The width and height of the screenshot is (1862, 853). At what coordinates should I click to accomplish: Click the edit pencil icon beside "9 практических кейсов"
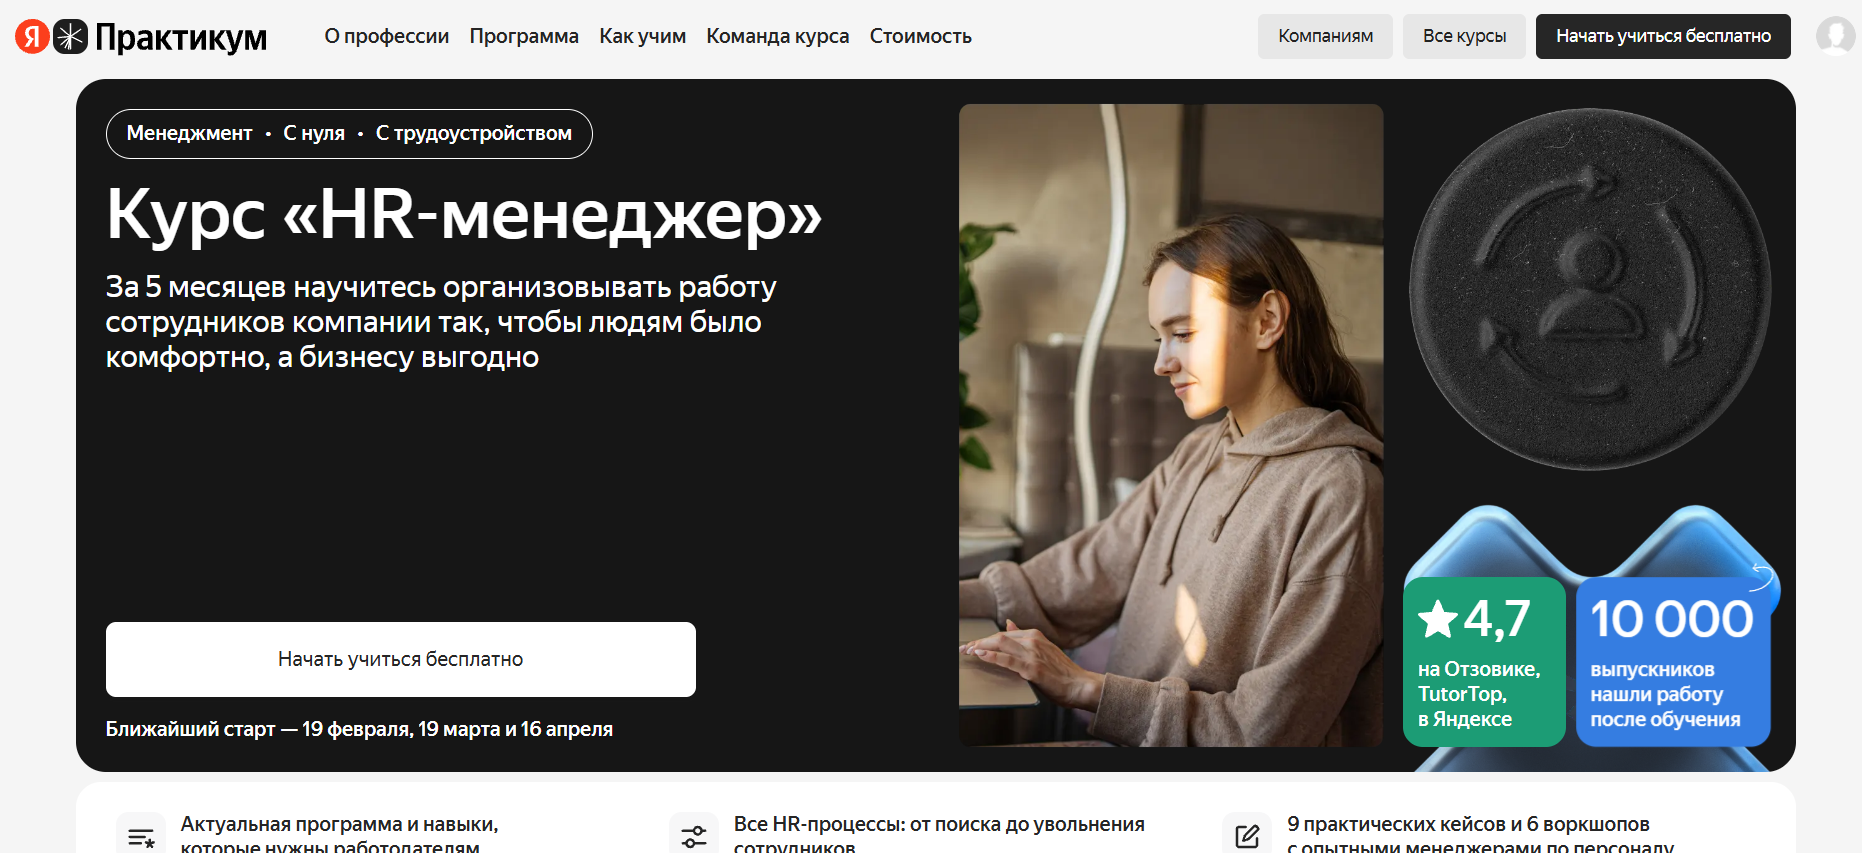point(1247,836)
